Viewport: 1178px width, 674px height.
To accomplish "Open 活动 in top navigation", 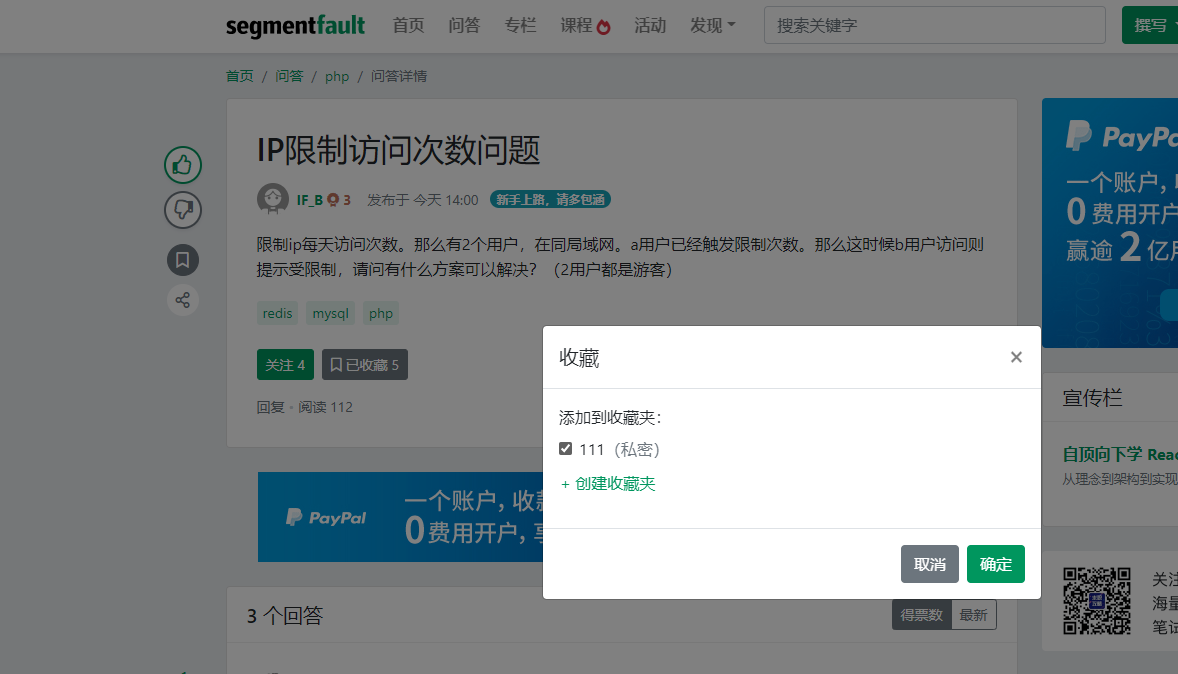I will pyautogui.click(x=650, y=26).
